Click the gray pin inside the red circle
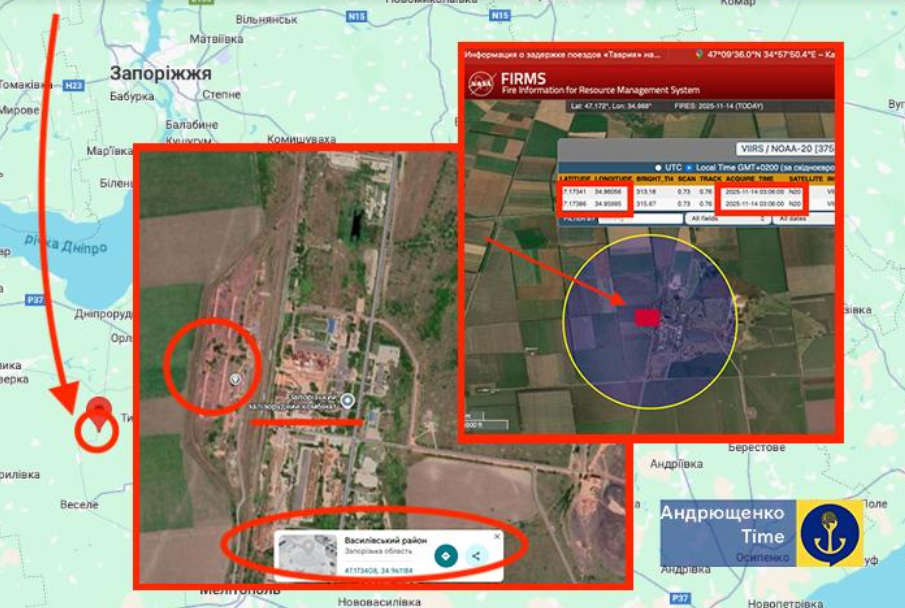This screenshot has height=608, width=905. (235, 379)
